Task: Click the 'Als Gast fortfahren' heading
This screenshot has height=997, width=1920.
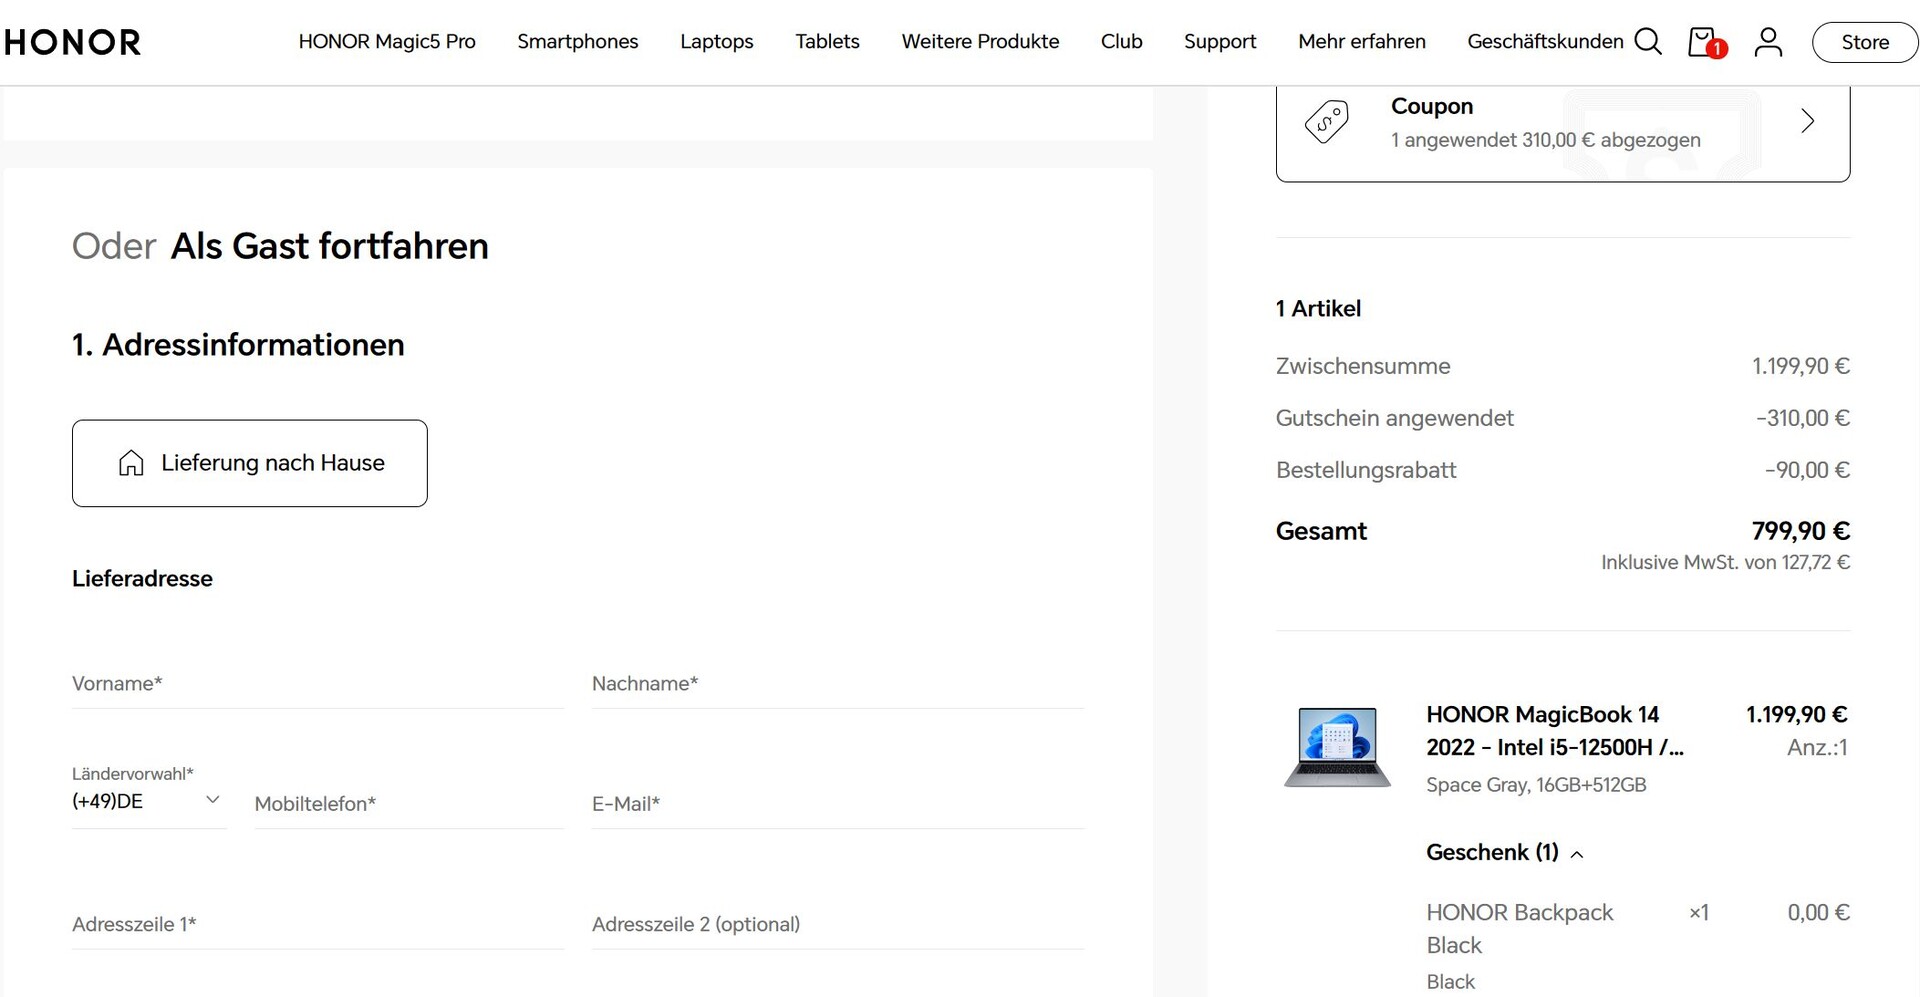Action: click(330, 246)
